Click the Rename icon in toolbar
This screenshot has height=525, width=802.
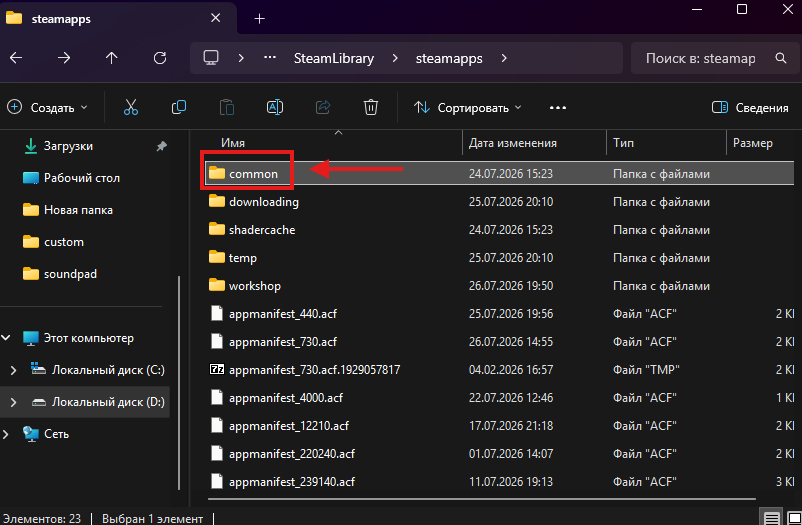click(x=275, y=107)
